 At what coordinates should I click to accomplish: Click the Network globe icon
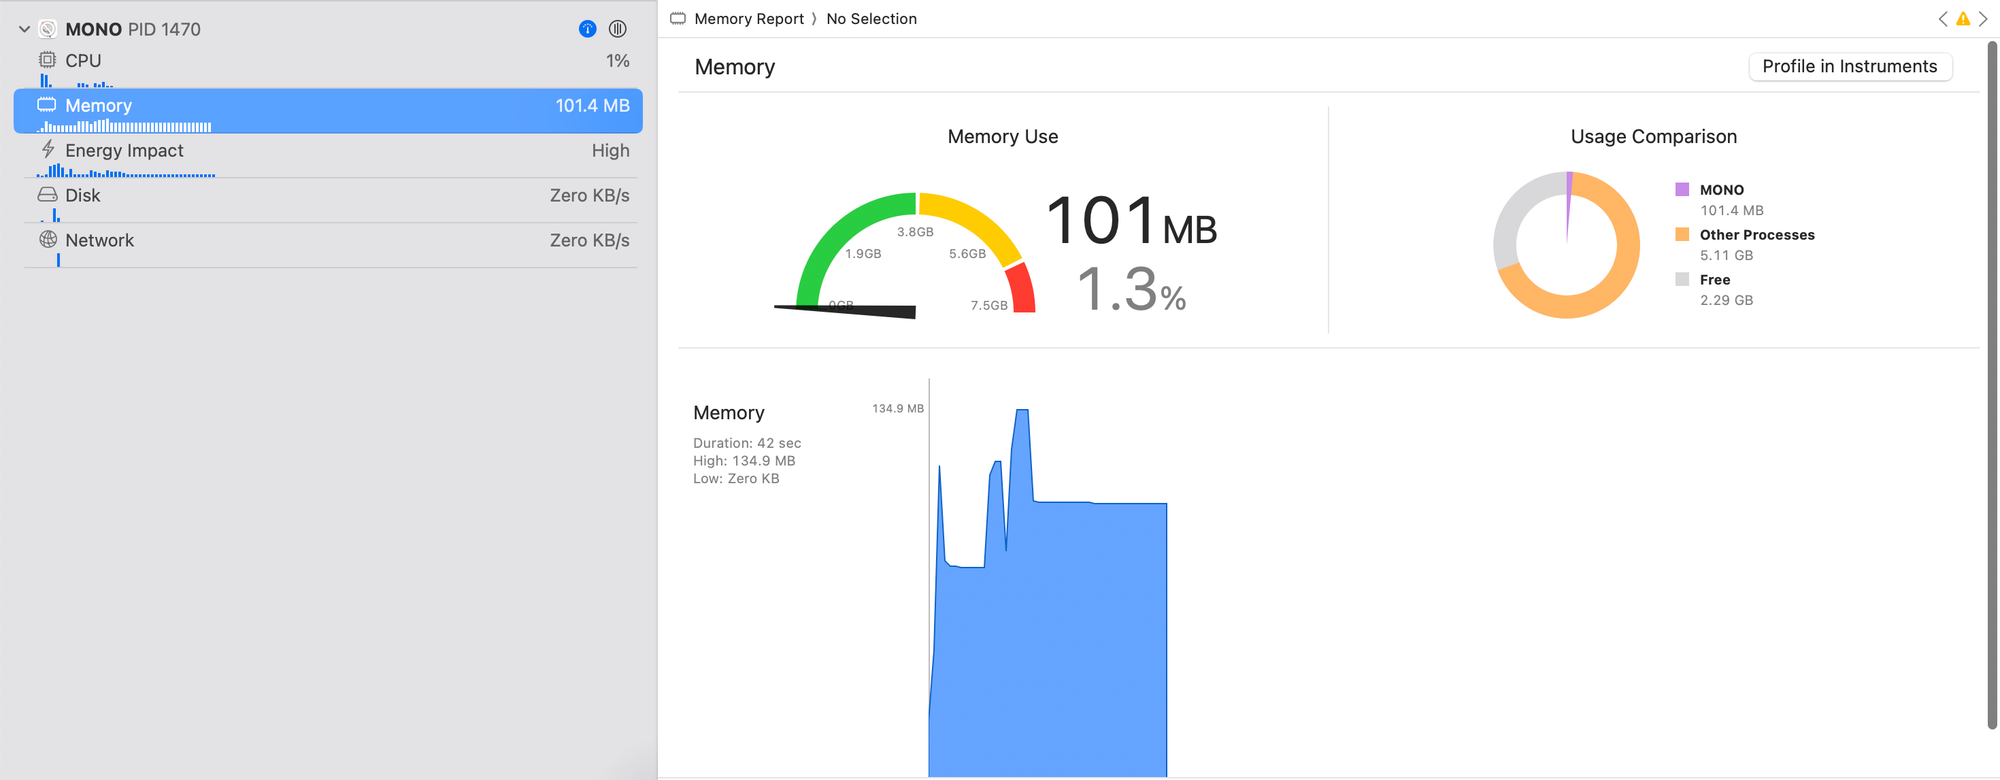click(47, 240)
